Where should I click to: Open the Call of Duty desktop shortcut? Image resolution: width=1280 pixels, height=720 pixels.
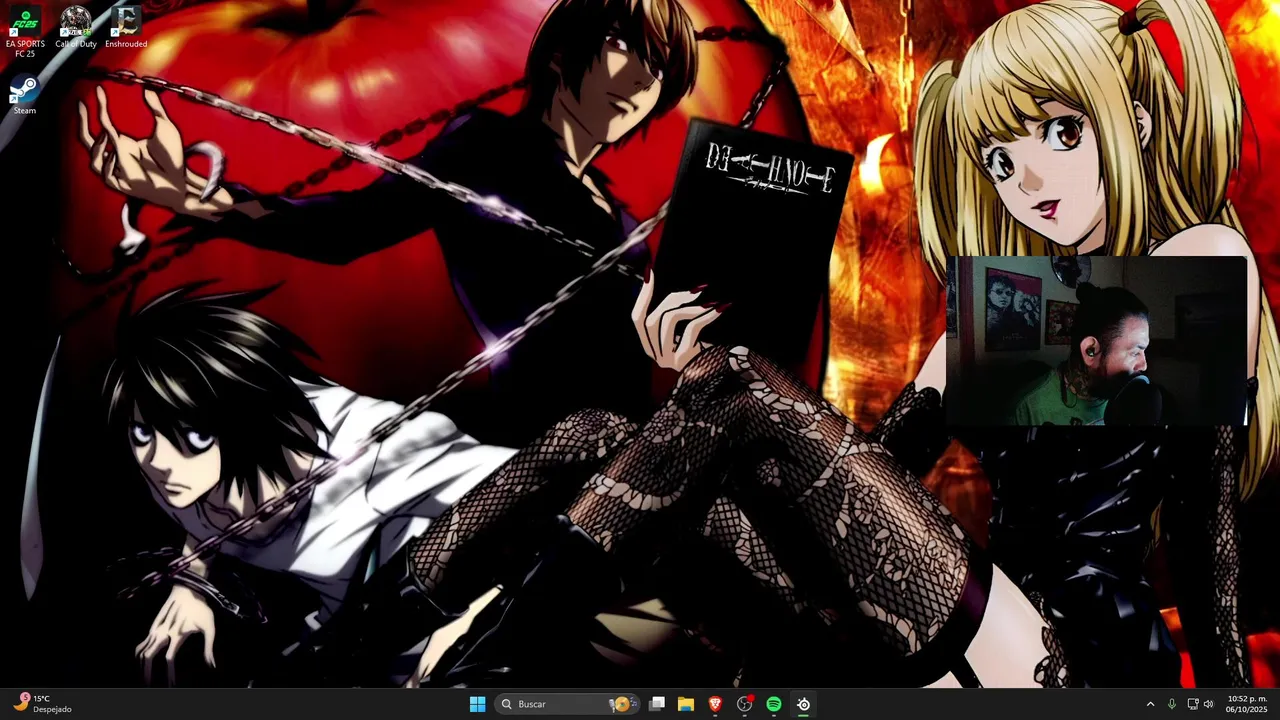point(76,27)
